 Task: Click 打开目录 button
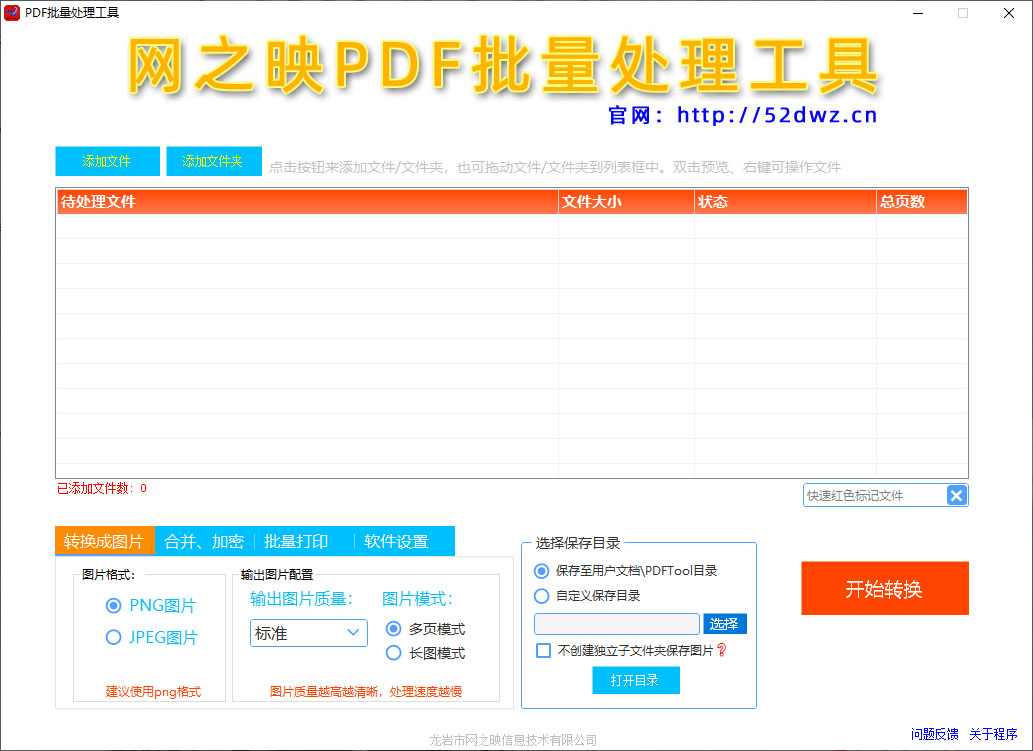[635, 680]
